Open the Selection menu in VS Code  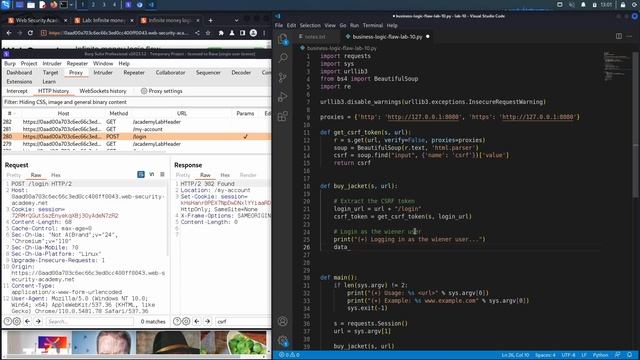click(x=310, y=25)
